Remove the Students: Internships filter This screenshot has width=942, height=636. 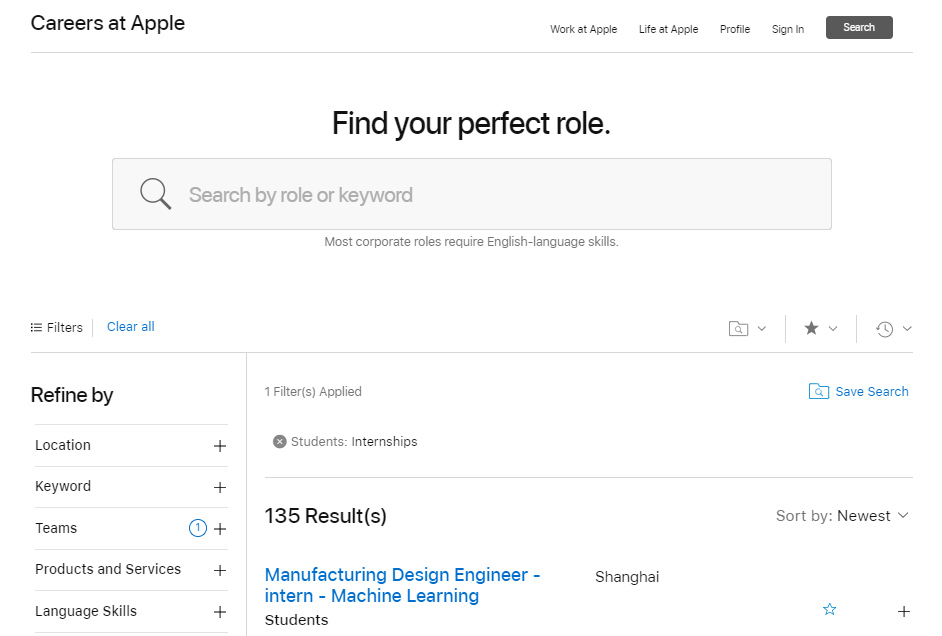[x=279, y=441]
